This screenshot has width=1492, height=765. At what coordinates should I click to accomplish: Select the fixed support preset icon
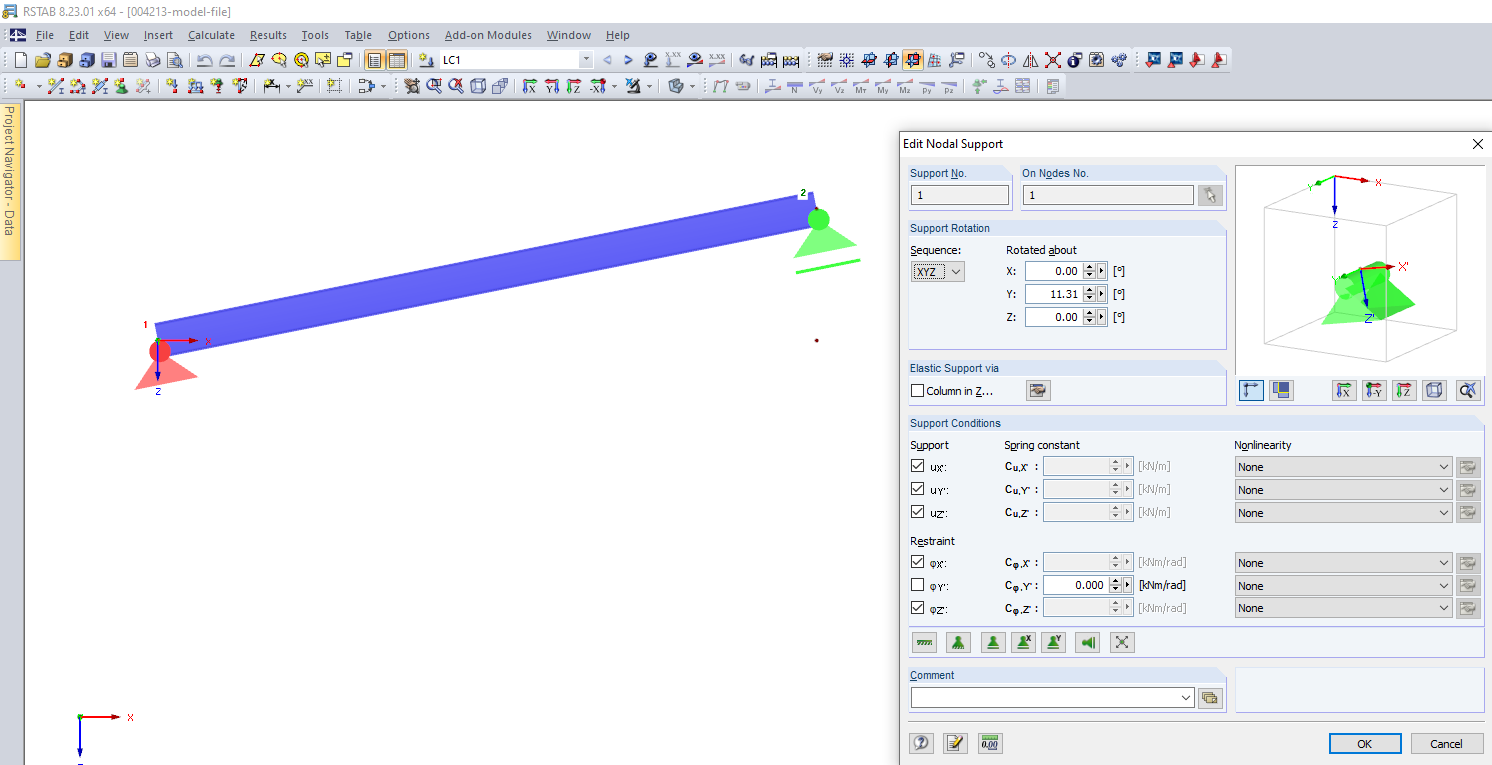pyautogui.click(x=958, y=642)
